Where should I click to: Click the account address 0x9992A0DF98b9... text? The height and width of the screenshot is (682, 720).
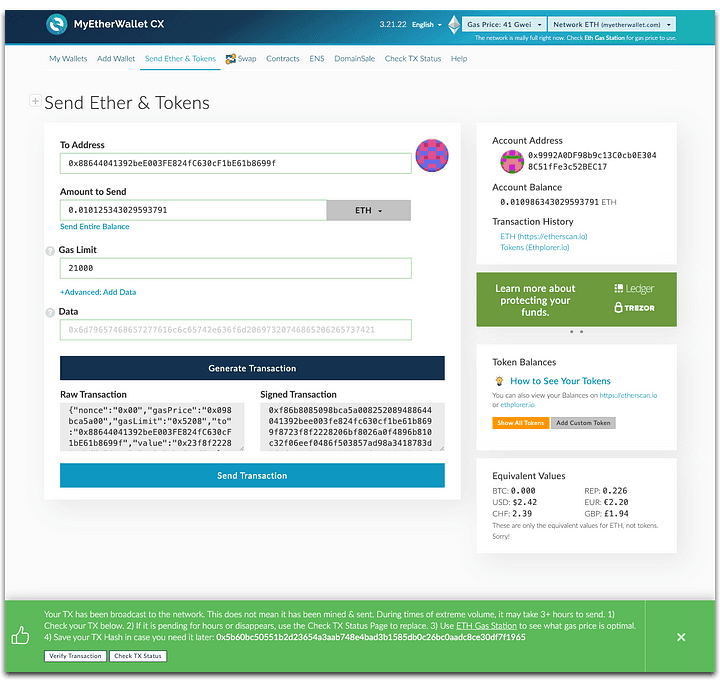tap(592, 161)
